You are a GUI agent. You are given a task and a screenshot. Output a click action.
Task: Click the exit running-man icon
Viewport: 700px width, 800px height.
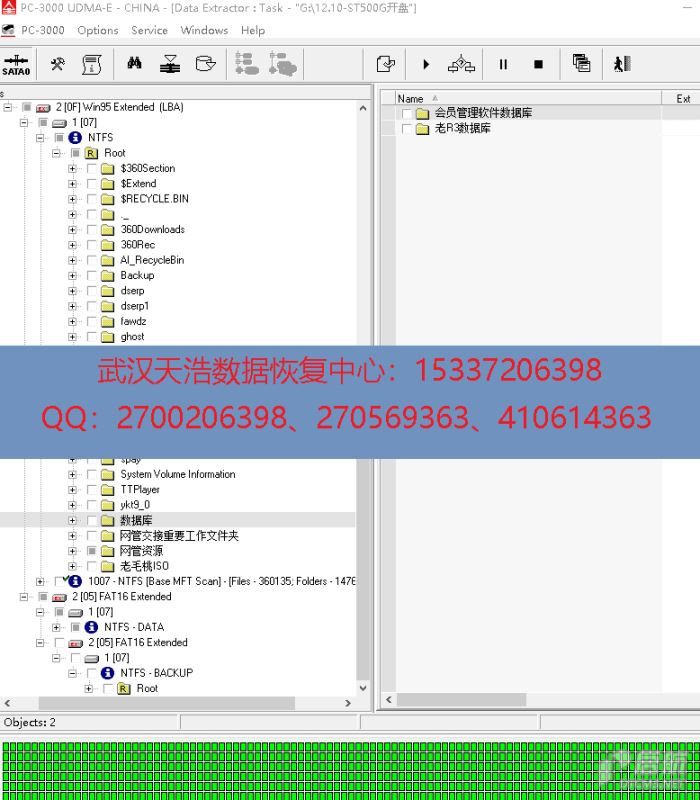[x=622, y=64]
